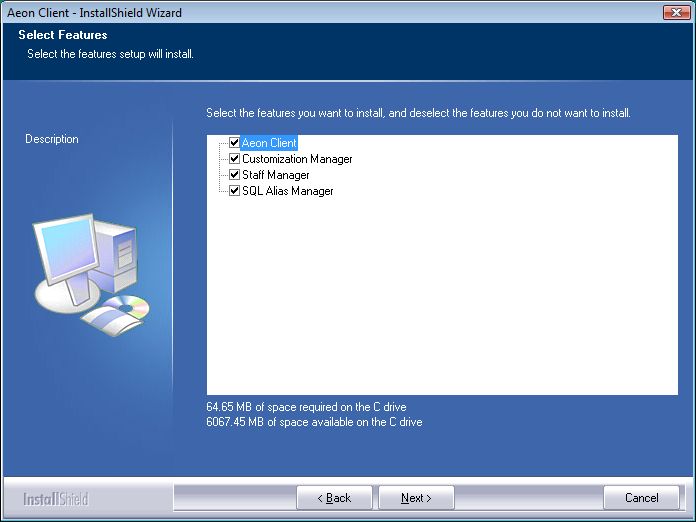
Task: Go back with the Back button
Action: pyautogui.click(x=334, y=498)
